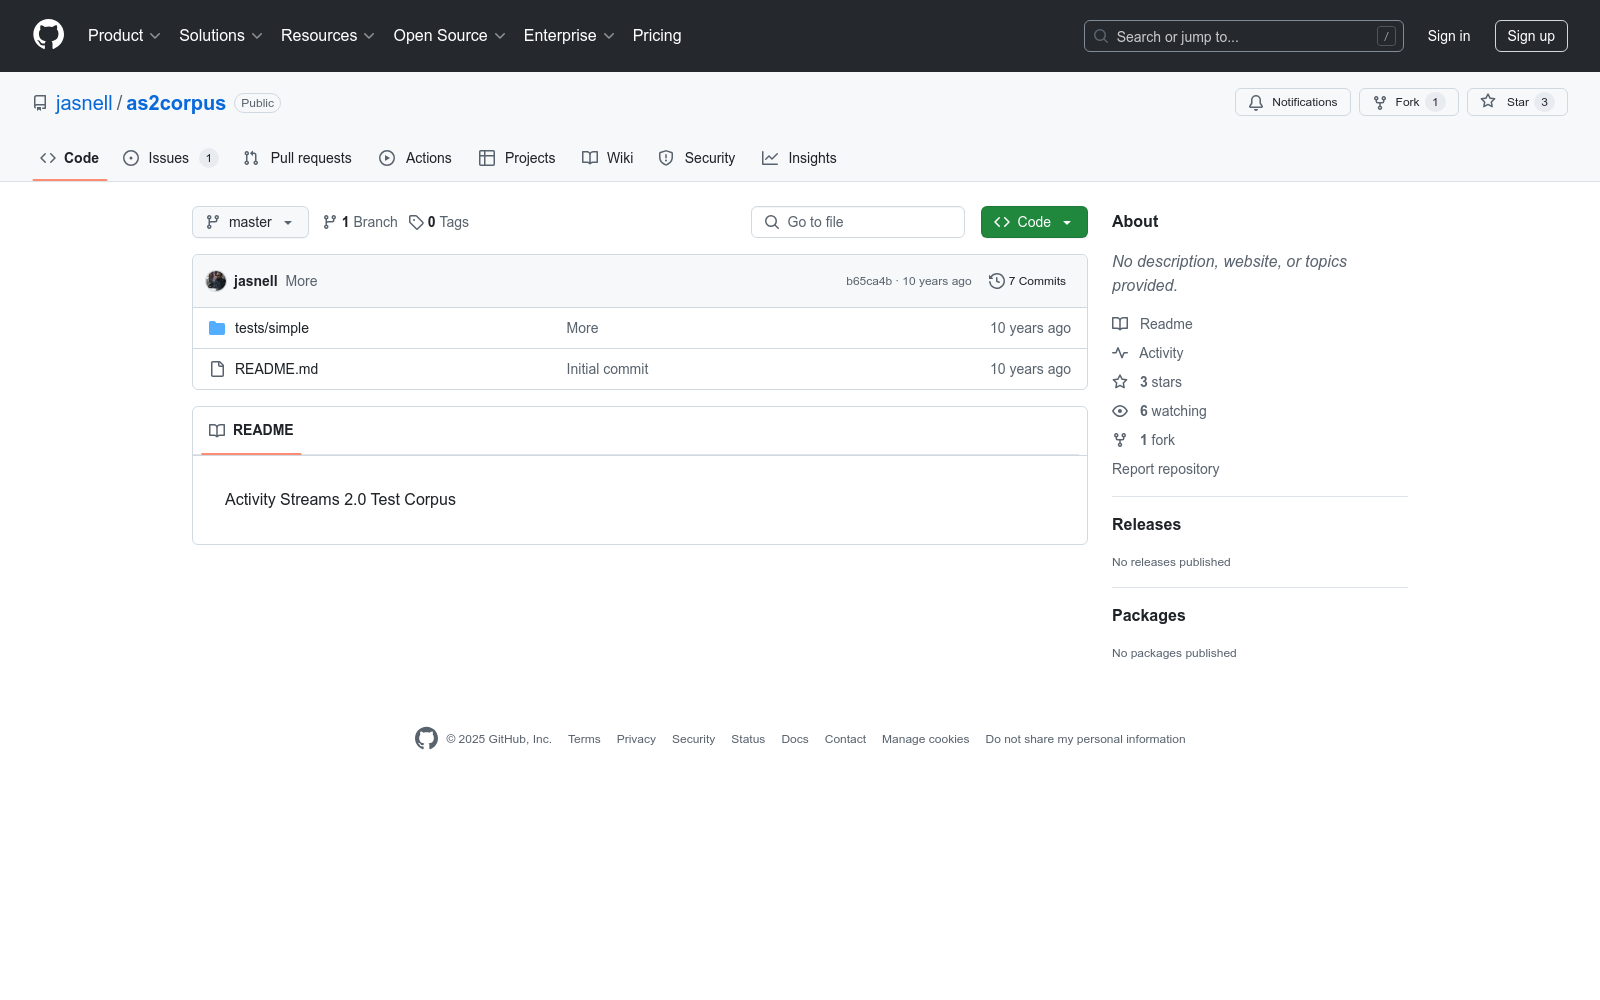Click the README.md file icon
Viewport: 1600px width, 1000px height.
pyautogui.click(x=217, y=369)
